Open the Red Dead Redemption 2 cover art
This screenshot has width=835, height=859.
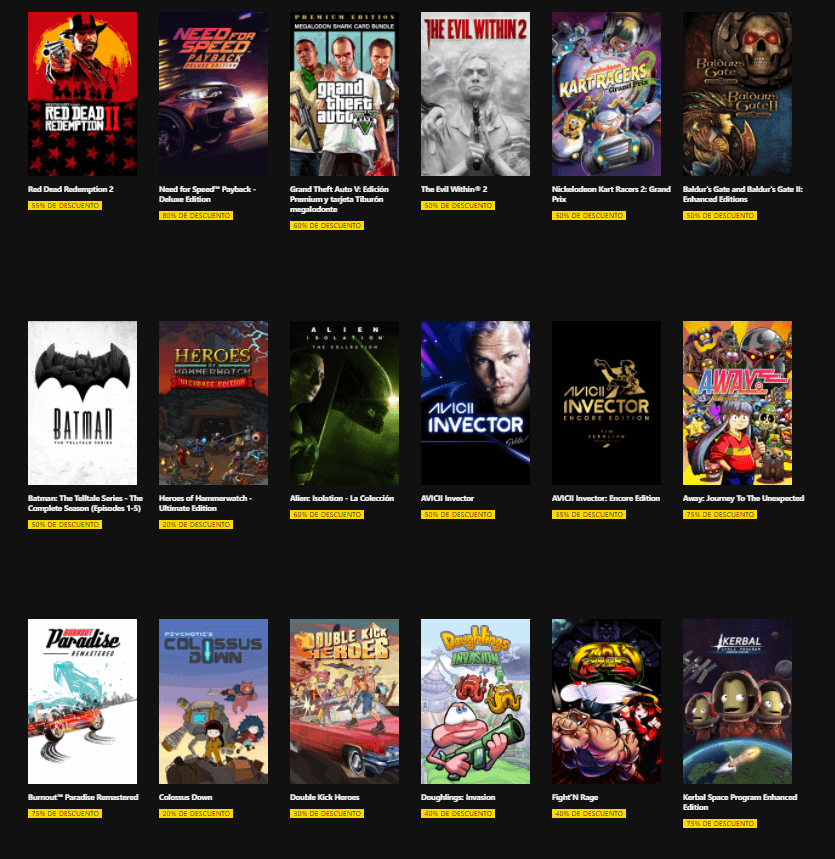[82, 94]
